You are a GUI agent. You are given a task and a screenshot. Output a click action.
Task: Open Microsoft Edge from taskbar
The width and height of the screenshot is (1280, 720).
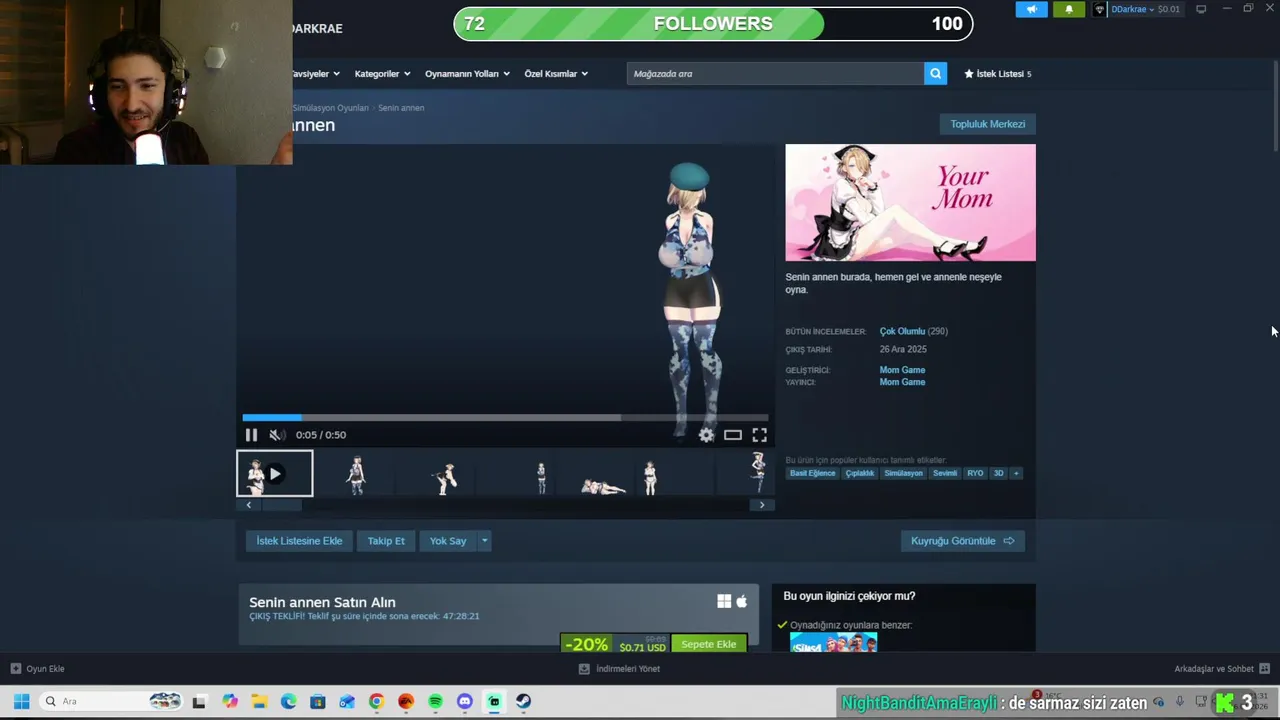point(288,702)
